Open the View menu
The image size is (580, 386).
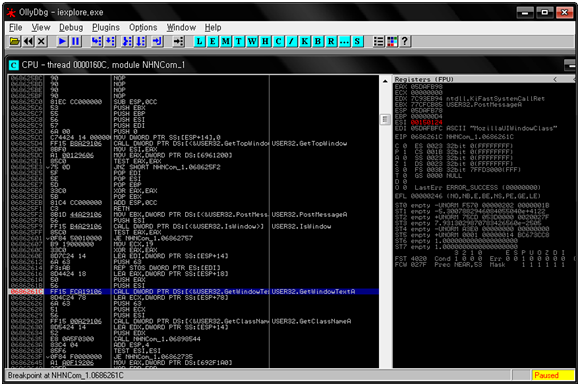coord(41,28)
